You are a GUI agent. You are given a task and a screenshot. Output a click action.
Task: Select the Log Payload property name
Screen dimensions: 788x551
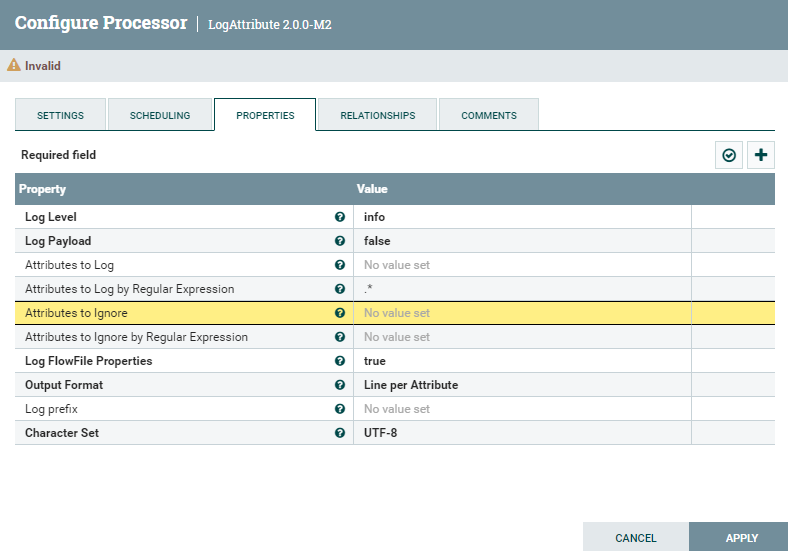point(58,241)
